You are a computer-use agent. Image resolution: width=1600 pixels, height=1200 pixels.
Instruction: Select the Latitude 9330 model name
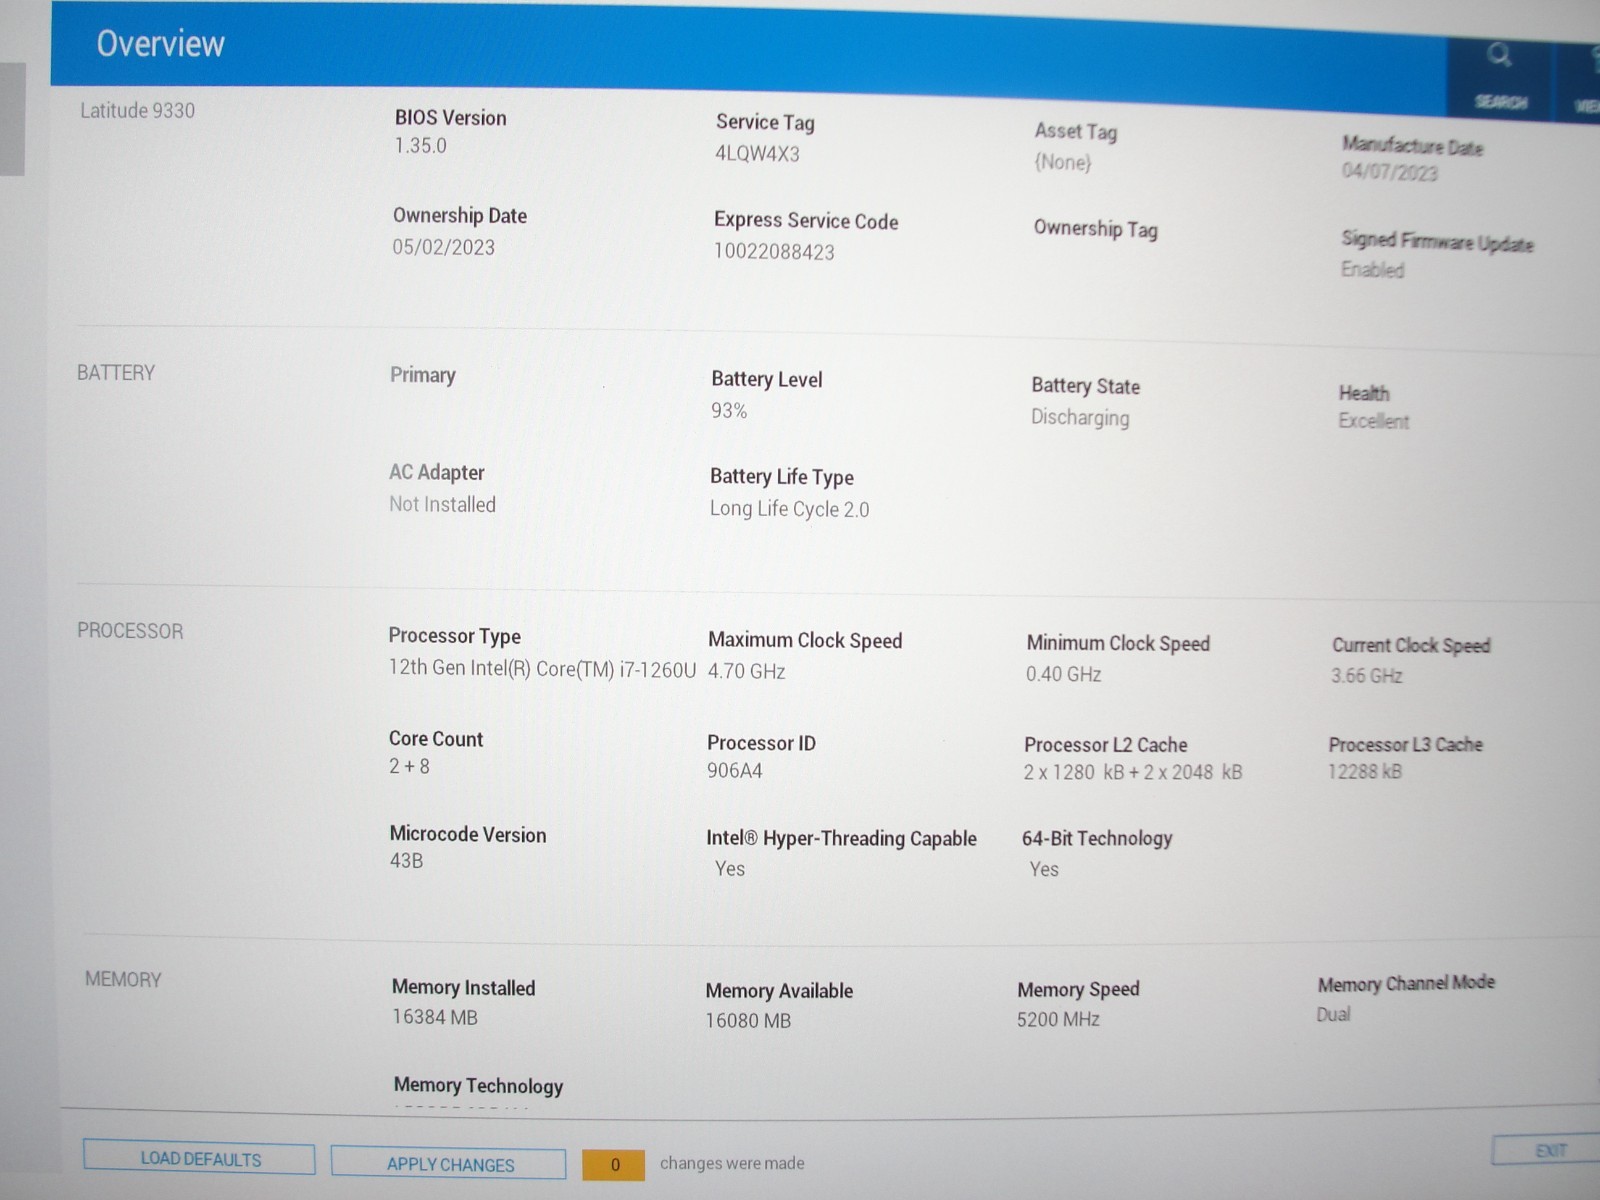[137, 110]
